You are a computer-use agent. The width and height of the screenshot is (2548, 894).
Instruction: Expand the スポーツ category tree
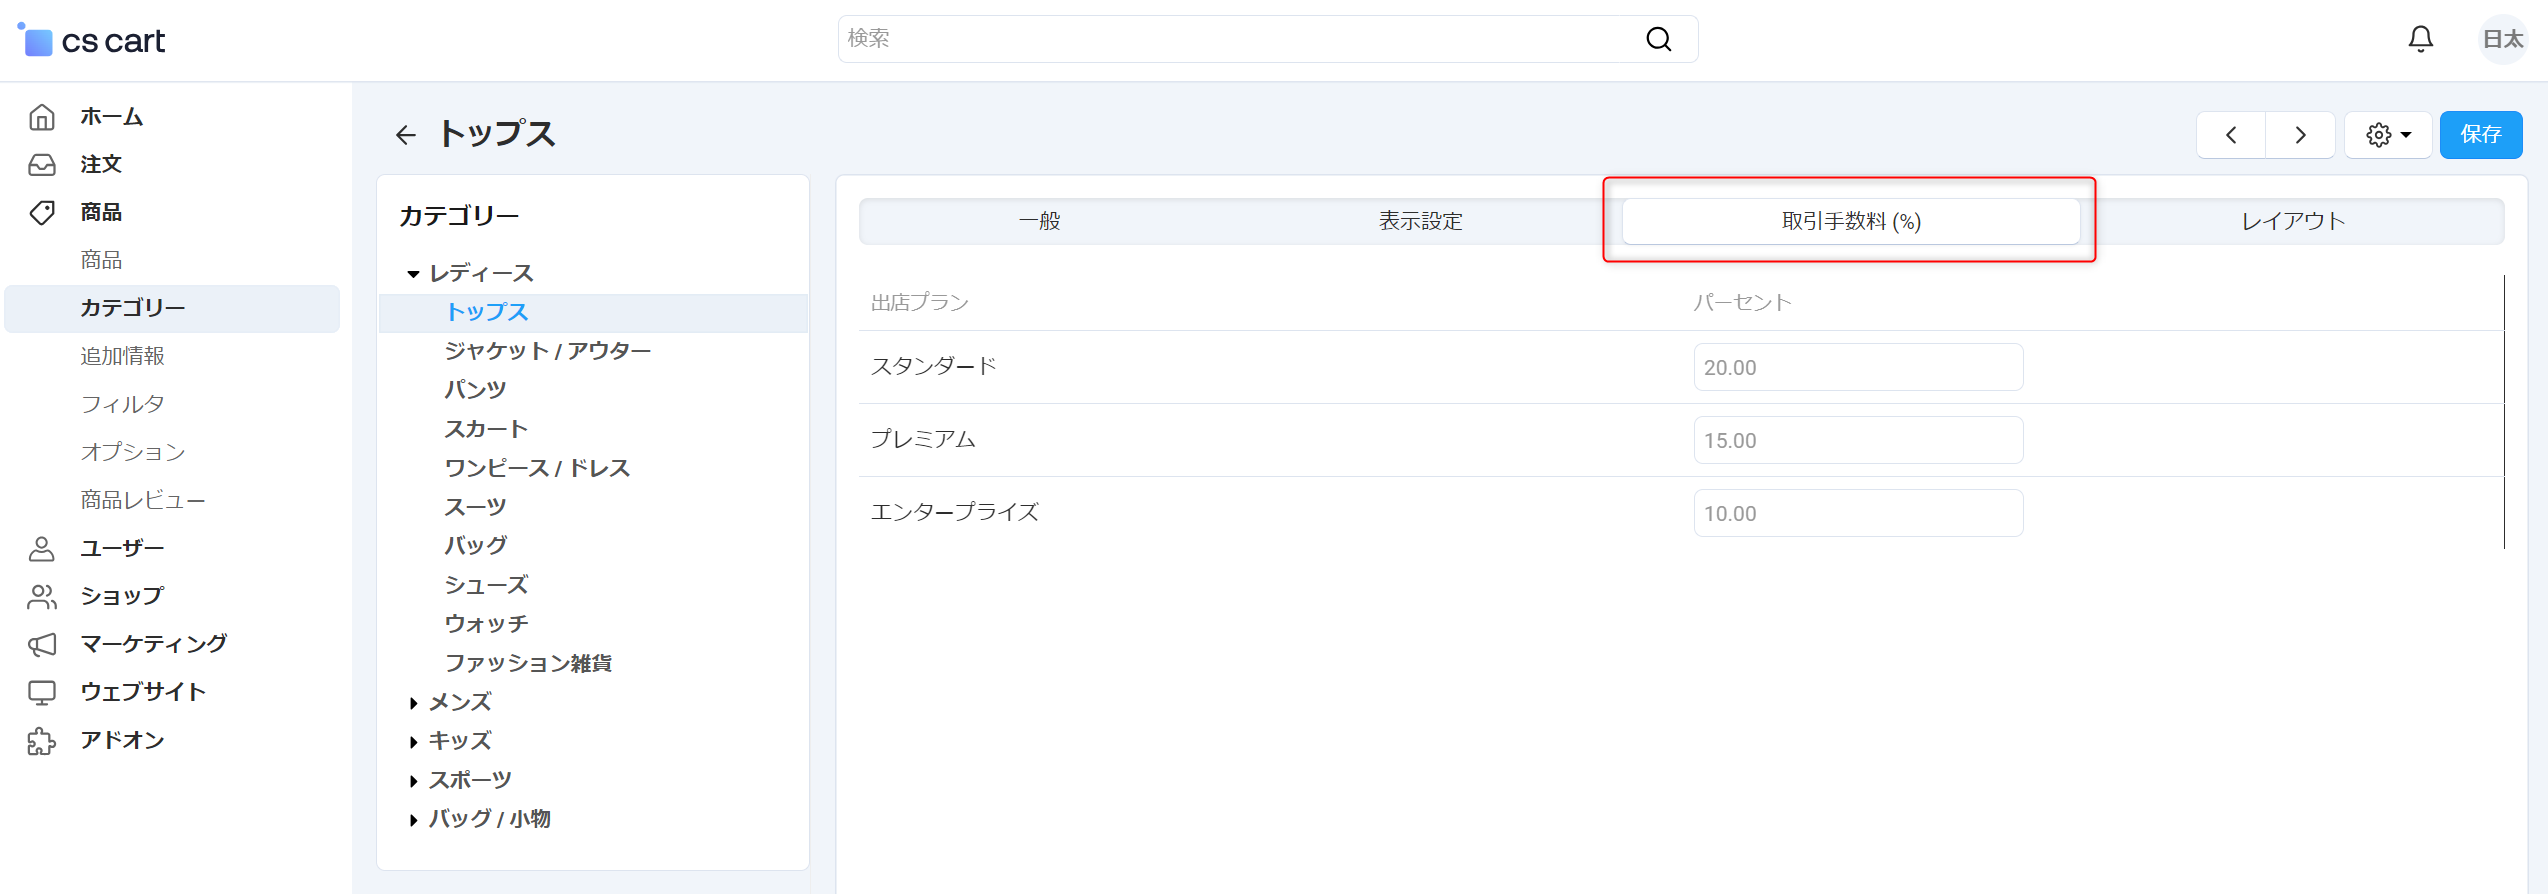pos(413,781)
